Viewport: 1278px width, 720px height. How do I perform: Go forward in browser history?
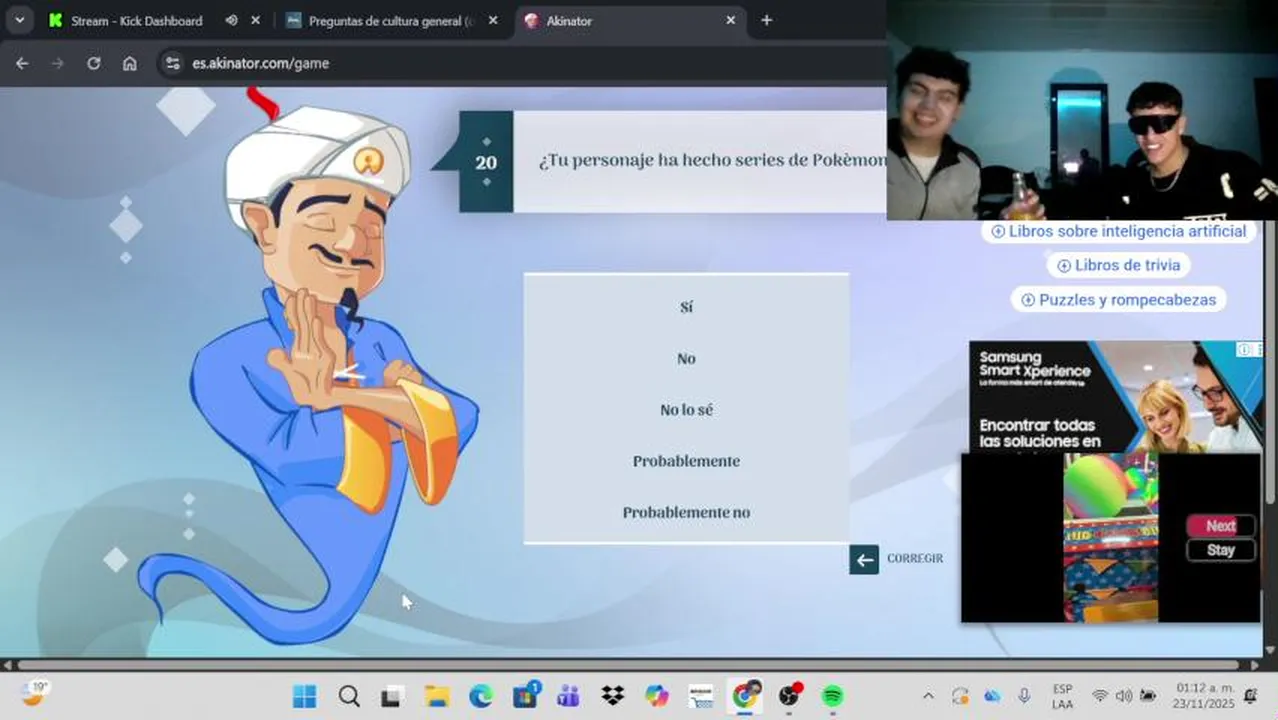(57, 63)
